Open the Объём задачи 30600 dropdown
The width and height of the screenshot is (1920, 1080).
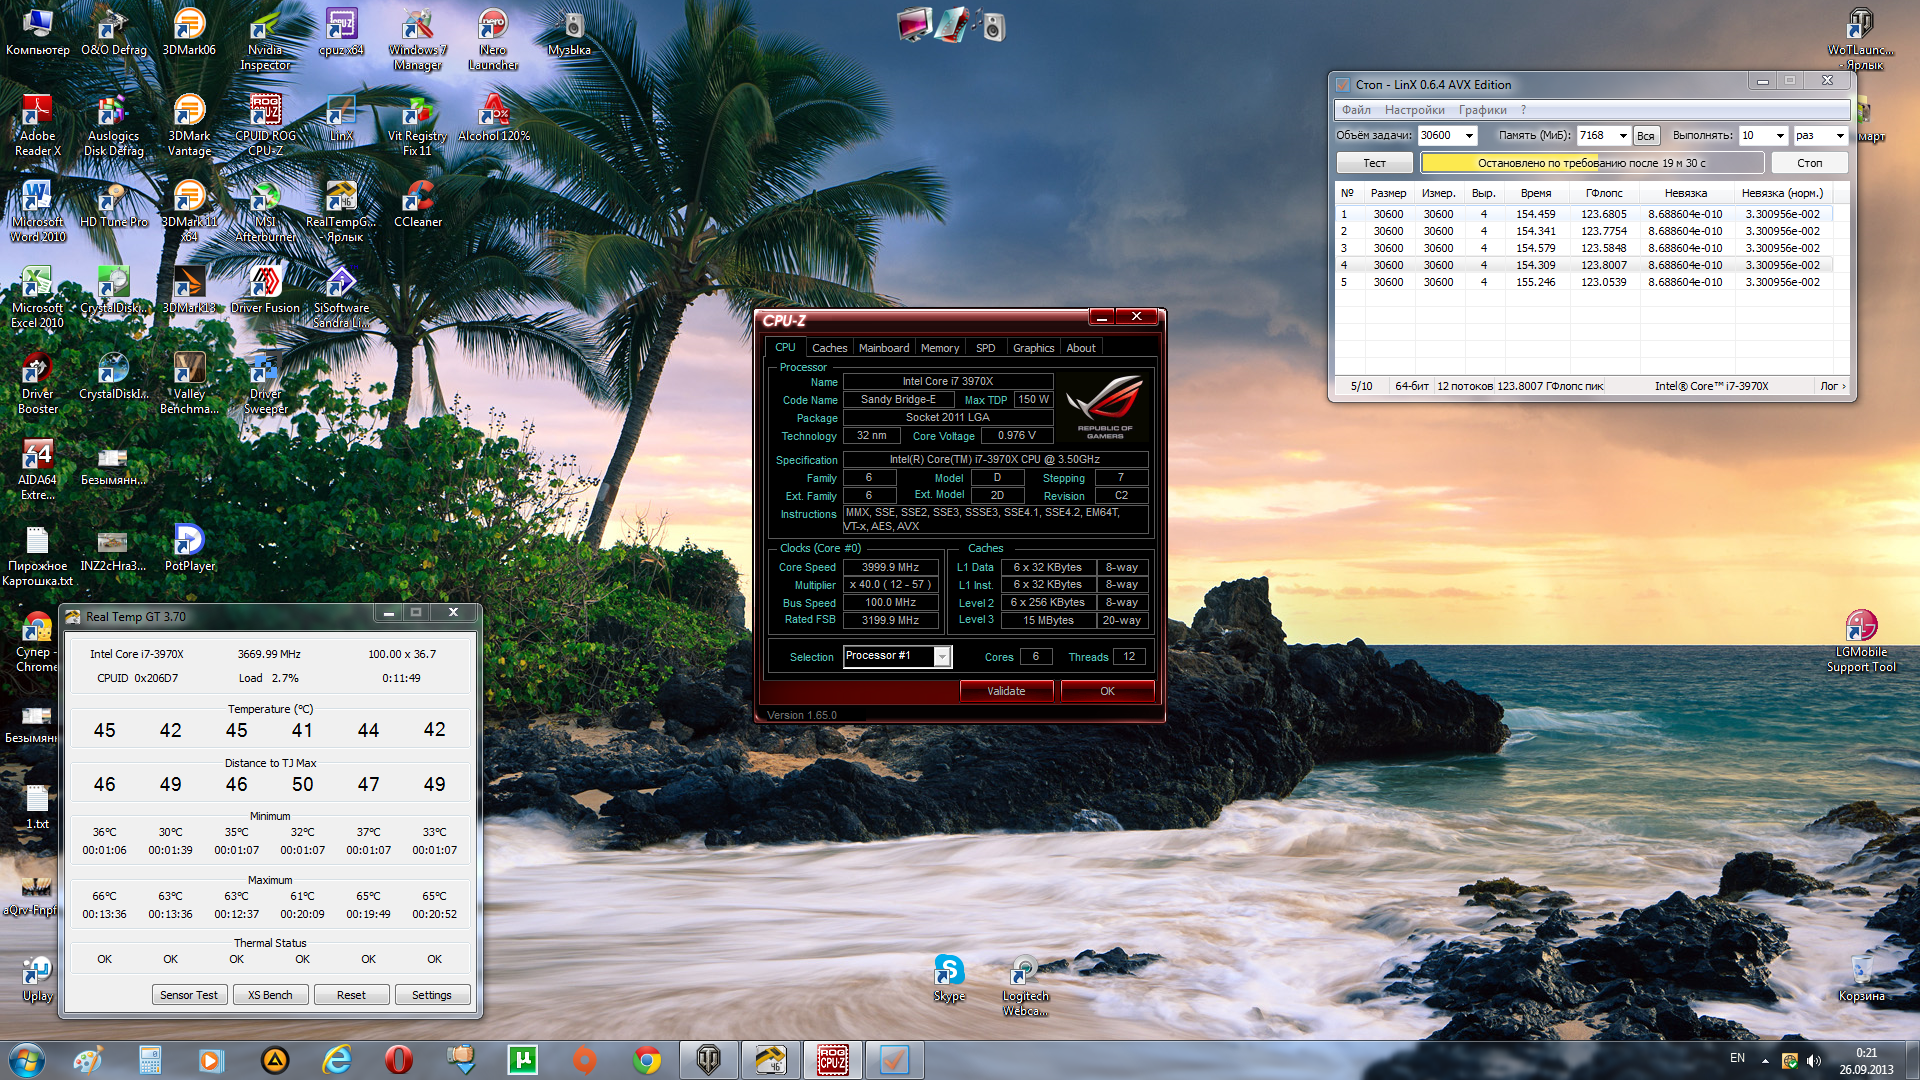[x=1469, y=136]
